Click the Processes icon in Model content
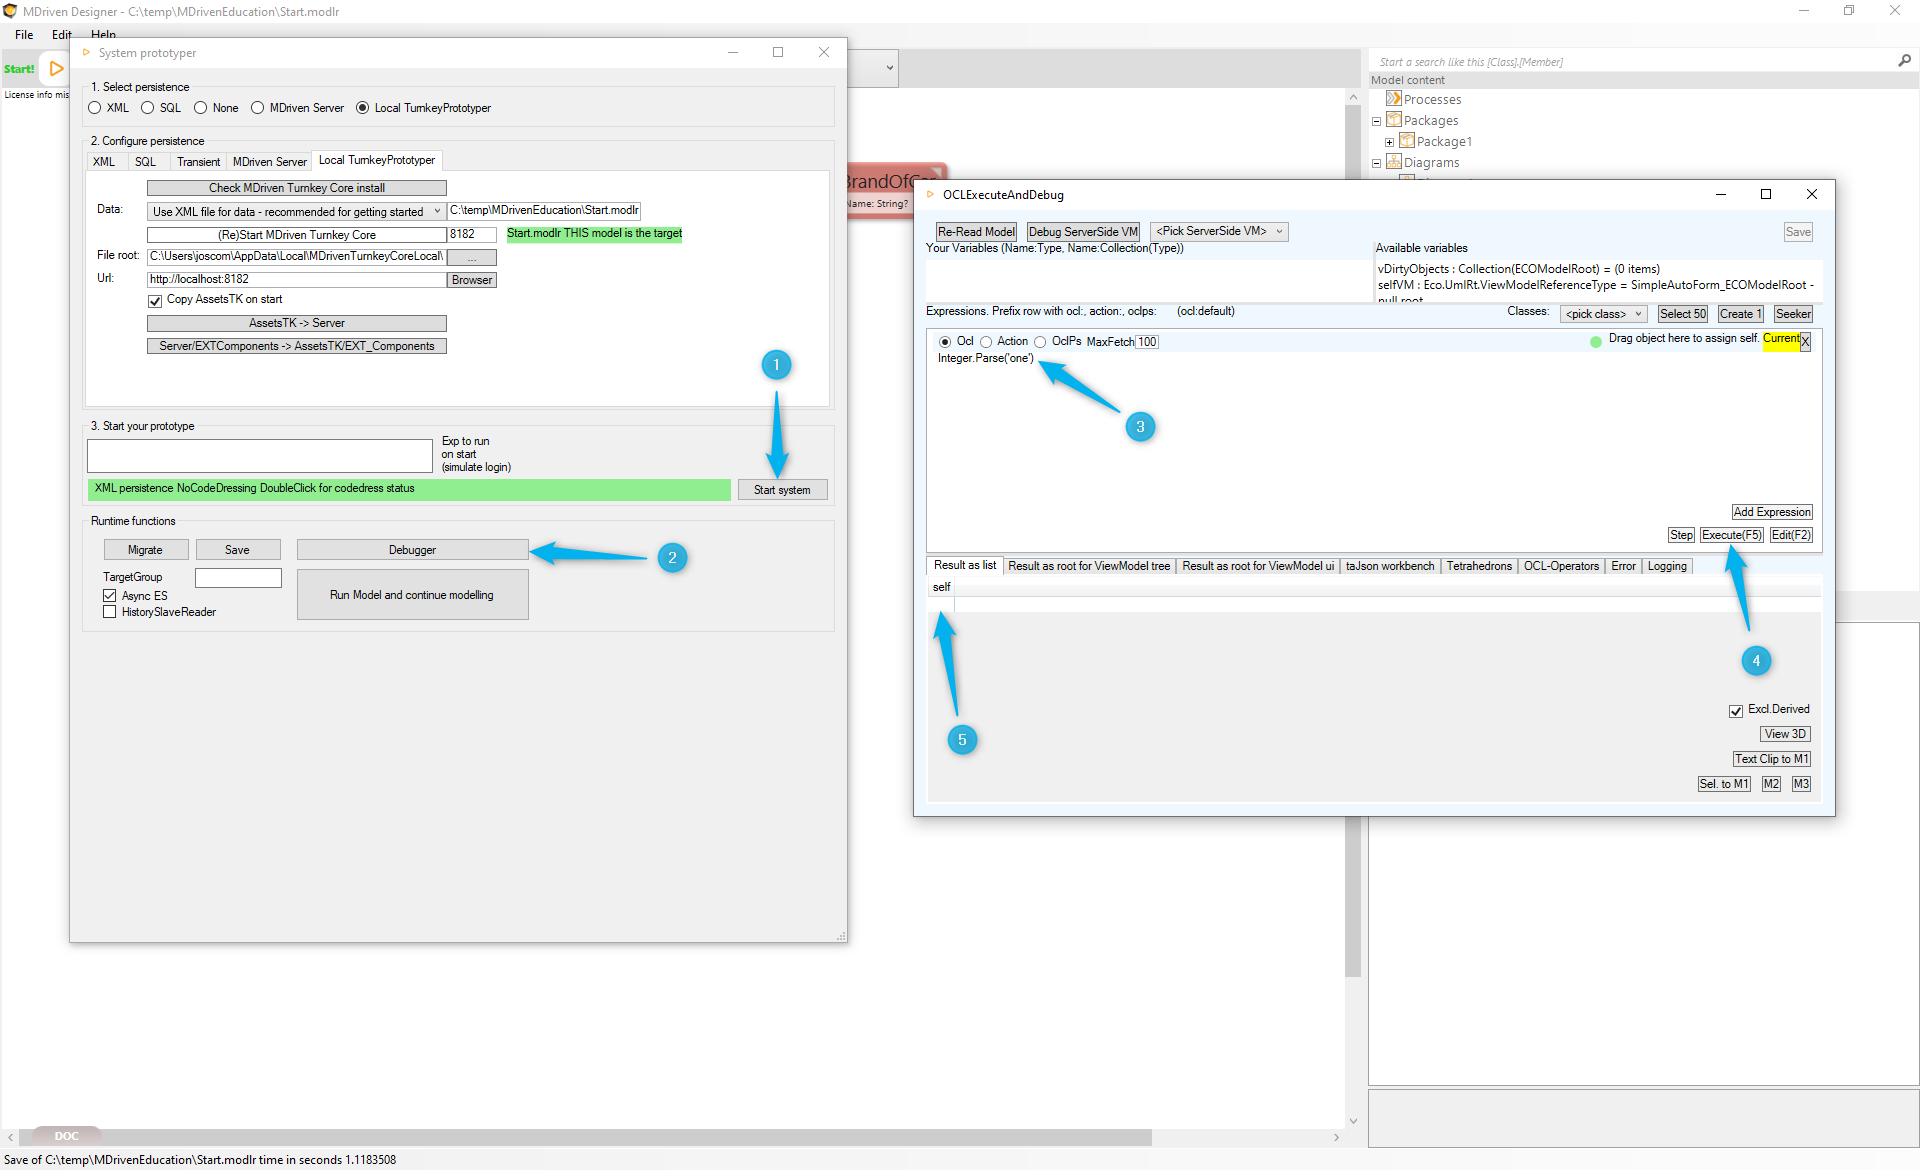The image size is (1920, 1170). click(x=1393, y=99)
